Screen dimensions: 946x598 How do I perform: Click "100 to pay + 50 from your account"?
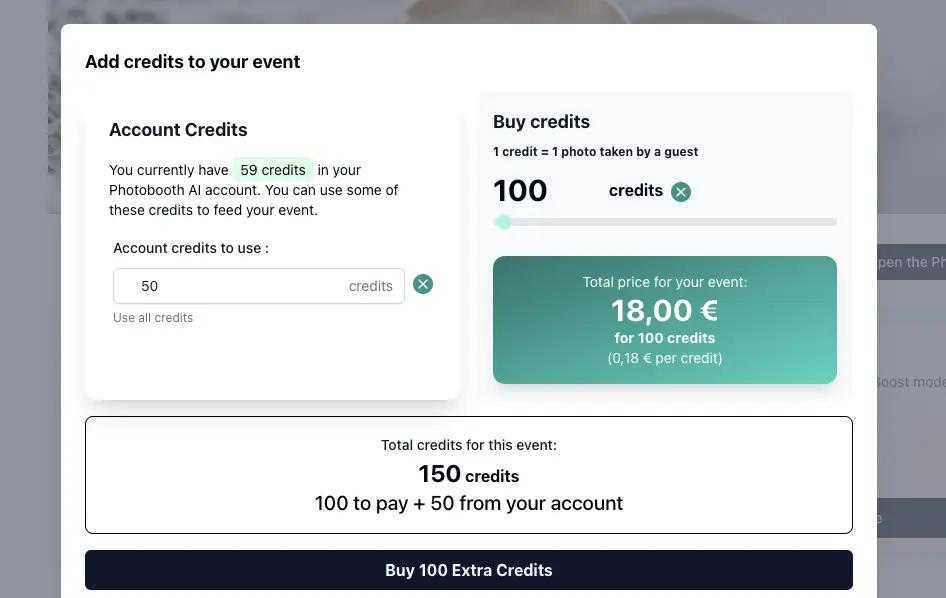pyautogui.click(x=469, y=504)
